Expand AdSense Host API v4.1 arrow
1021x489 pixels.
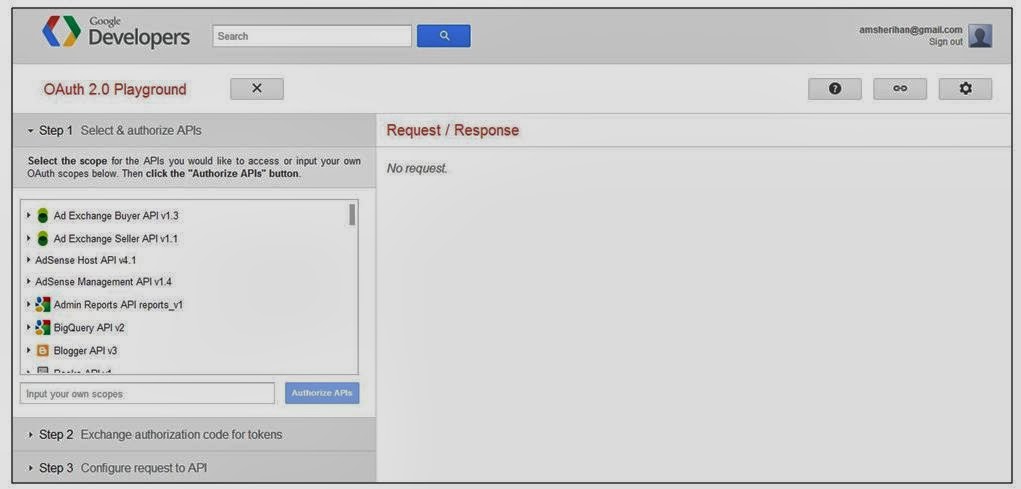29,260
